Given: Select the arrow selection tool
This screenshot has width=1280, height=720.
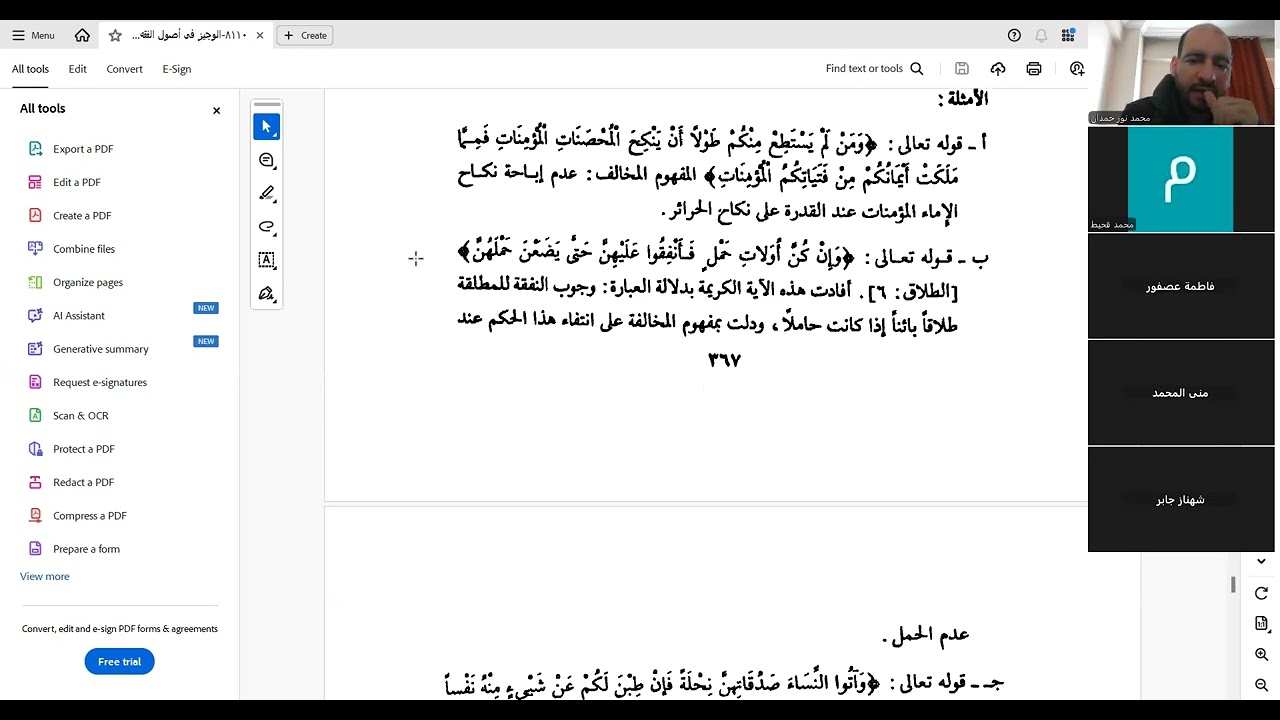Looking at the screenshot, I should [x=266, y=127].
